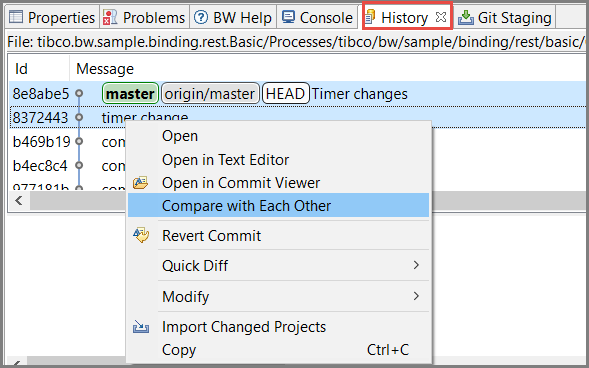This screenshot has height=368, width=589.
Task: Close the History tab with its X
Action: click(x=441, y=17)
